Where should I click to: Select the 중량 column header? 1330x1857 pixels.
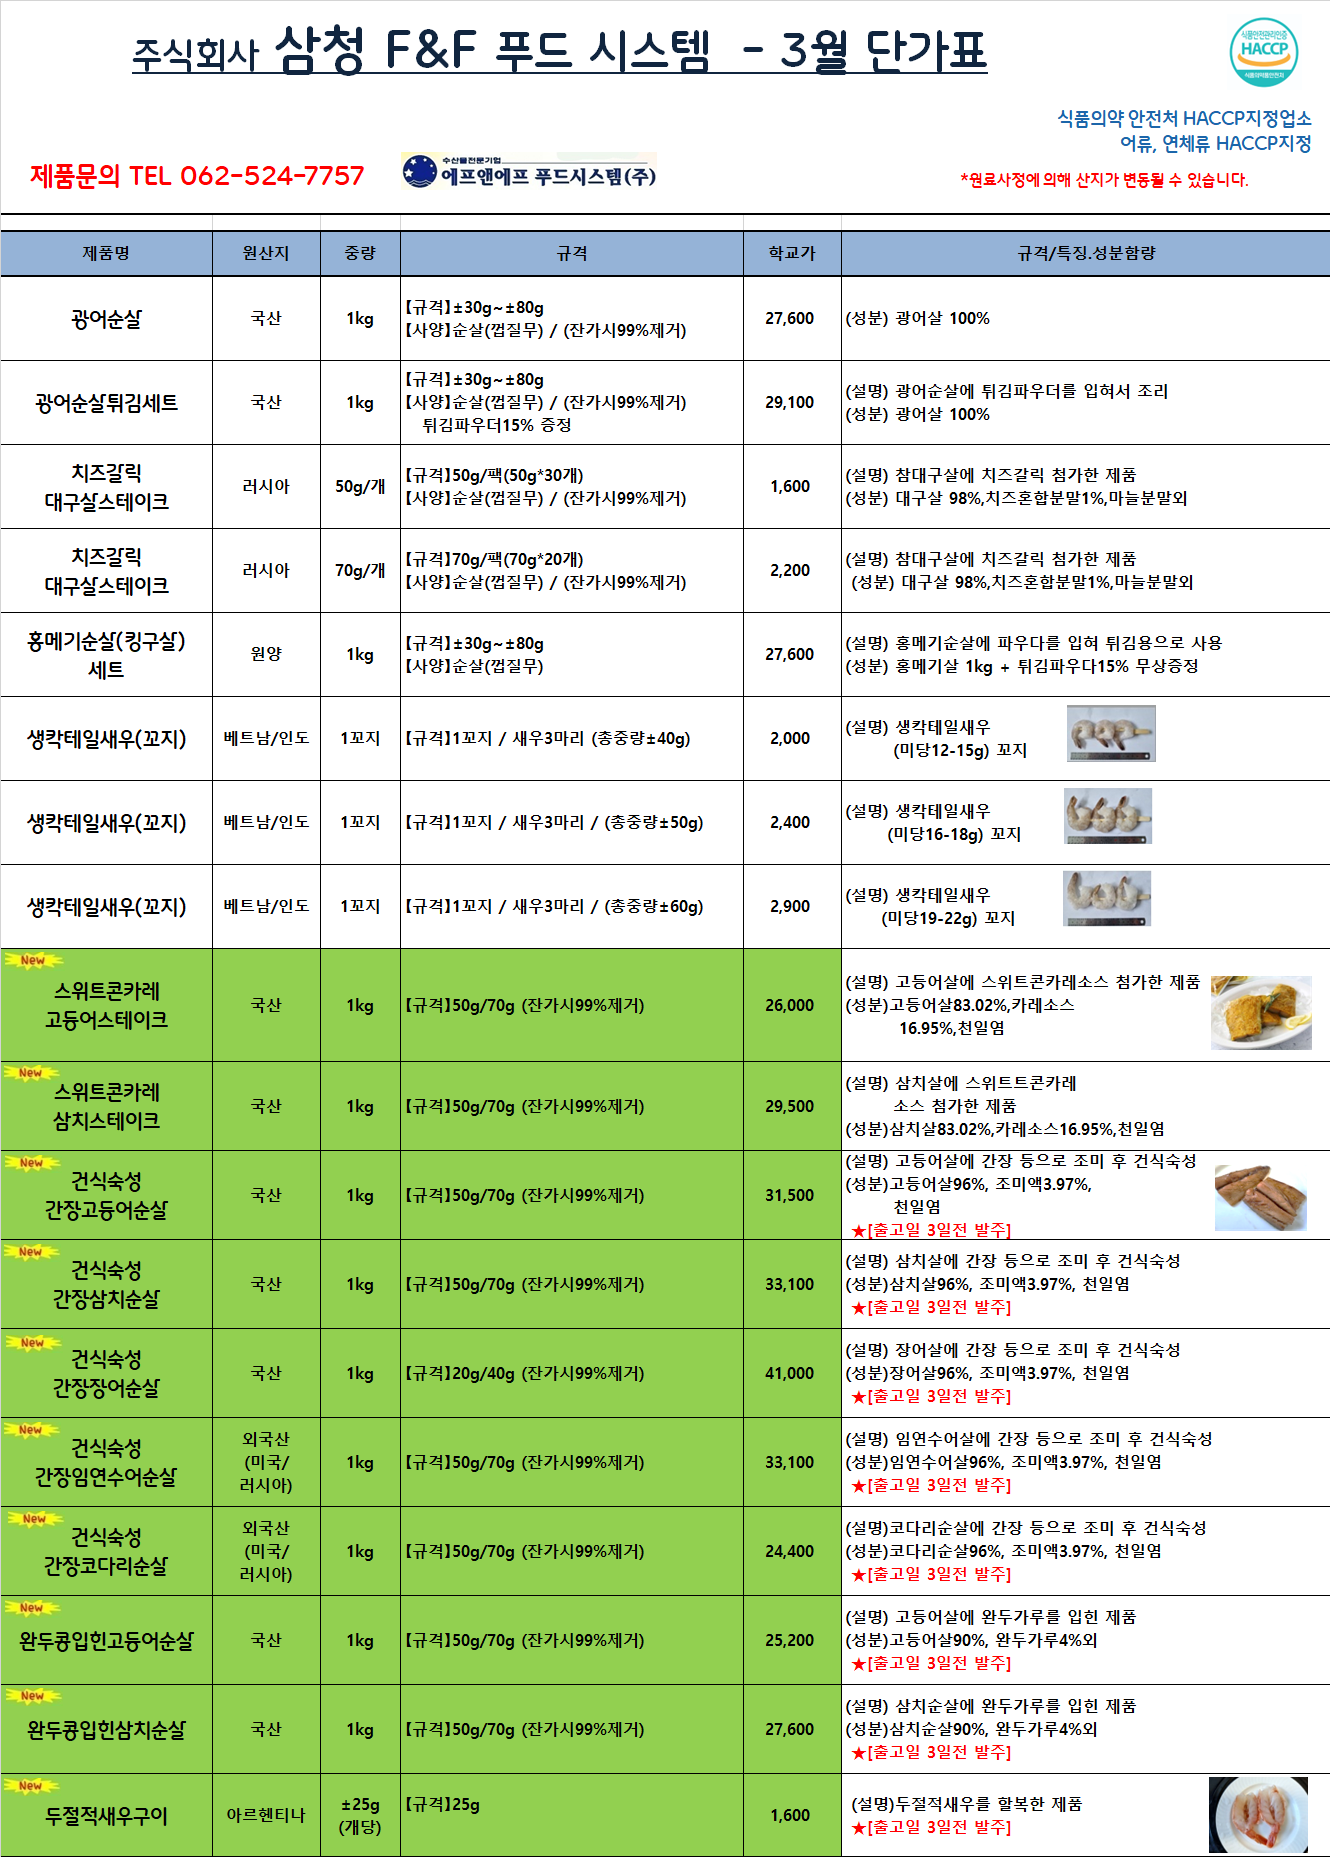tap(360, 253)
